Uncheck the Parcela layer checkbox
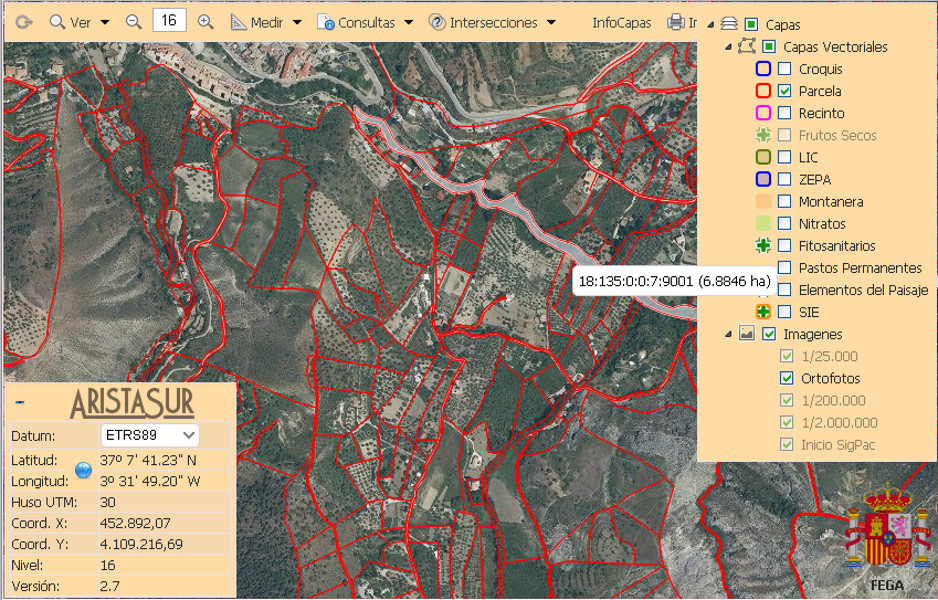 [x=785, y=91]
